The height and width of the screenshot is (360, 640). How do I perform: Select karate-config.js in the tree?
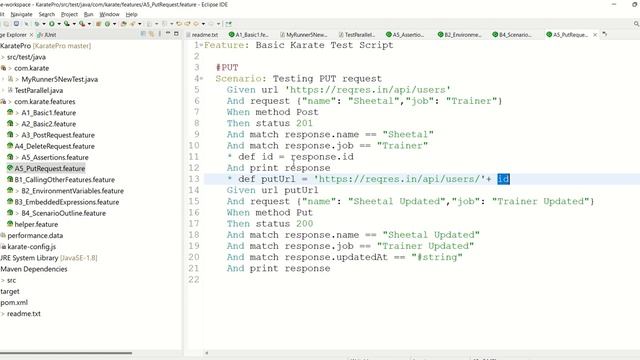31,247
